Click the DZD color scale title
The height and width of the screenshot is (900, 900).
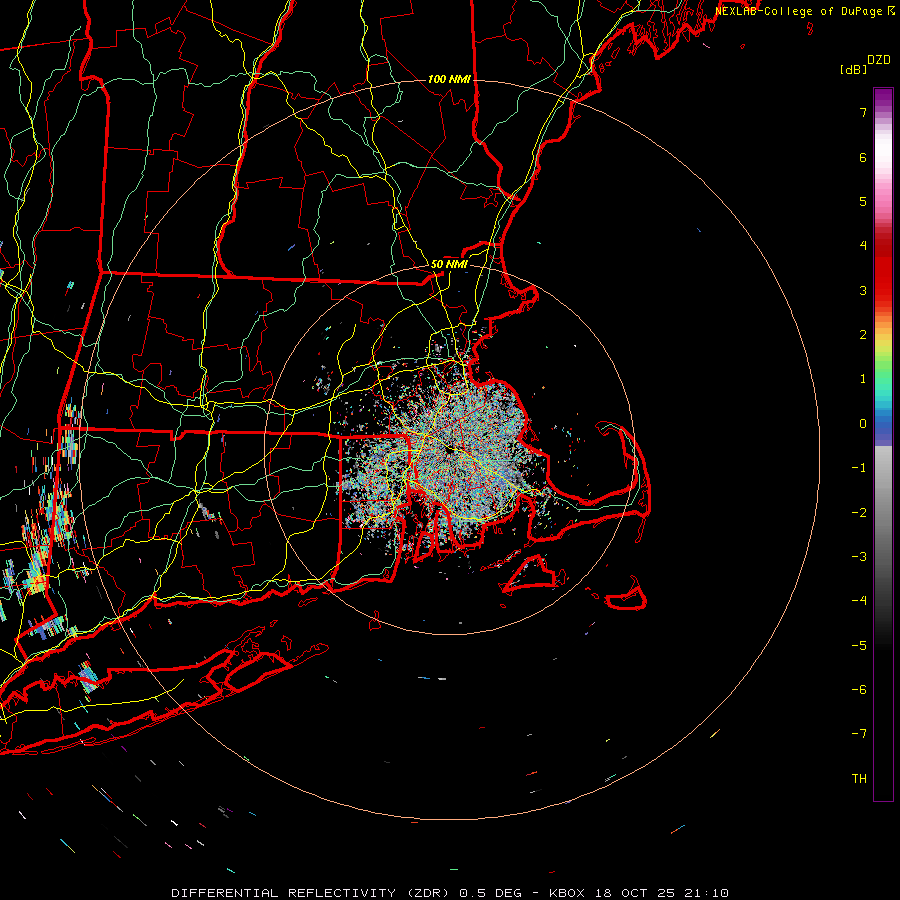coord(879,60)
